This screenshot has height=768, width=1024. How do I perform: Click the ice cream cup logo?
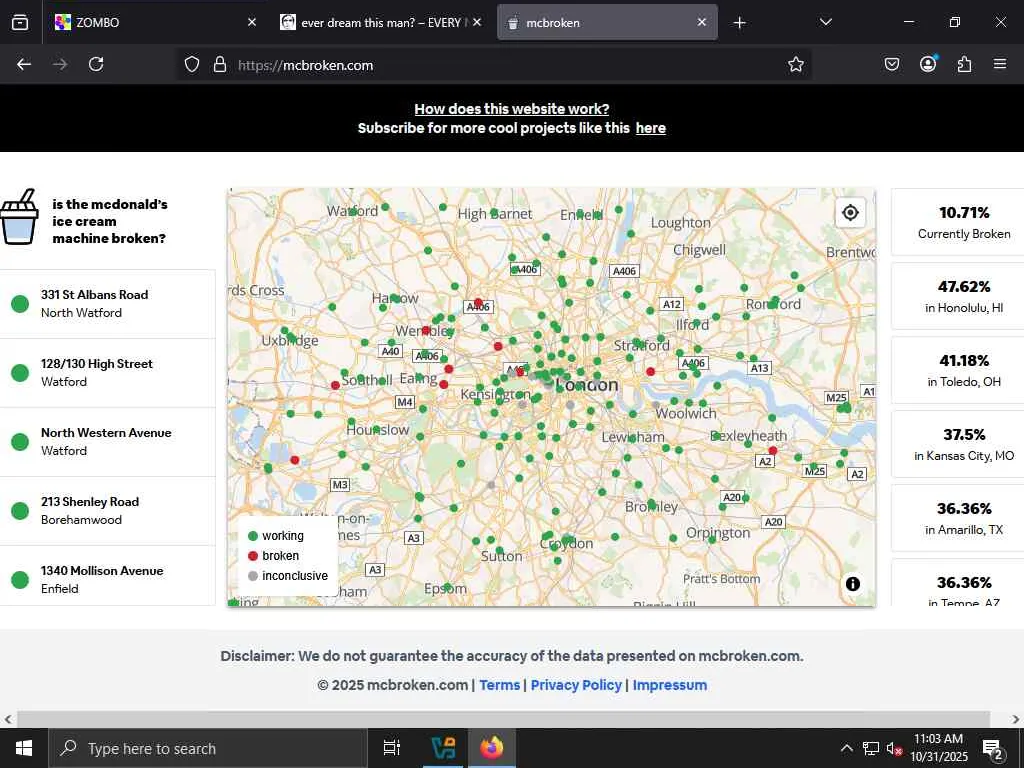pyautogui.click(x=19, y=218)
